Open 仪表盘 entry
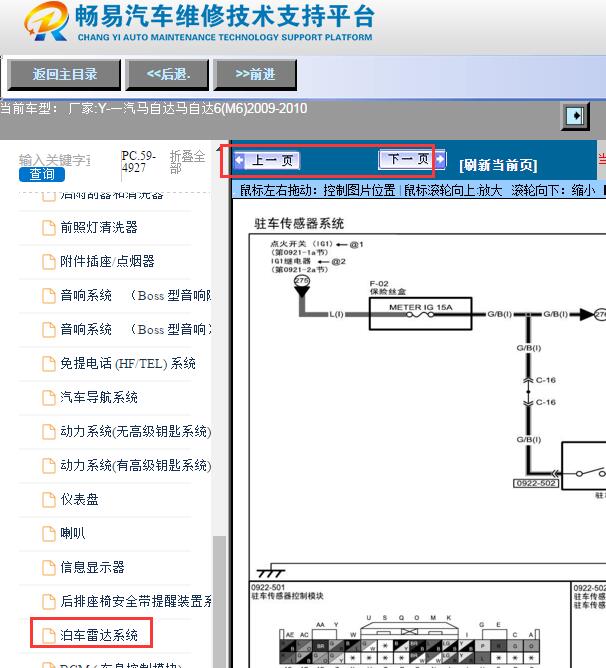606x668 pixels. [x=79, y=499]
